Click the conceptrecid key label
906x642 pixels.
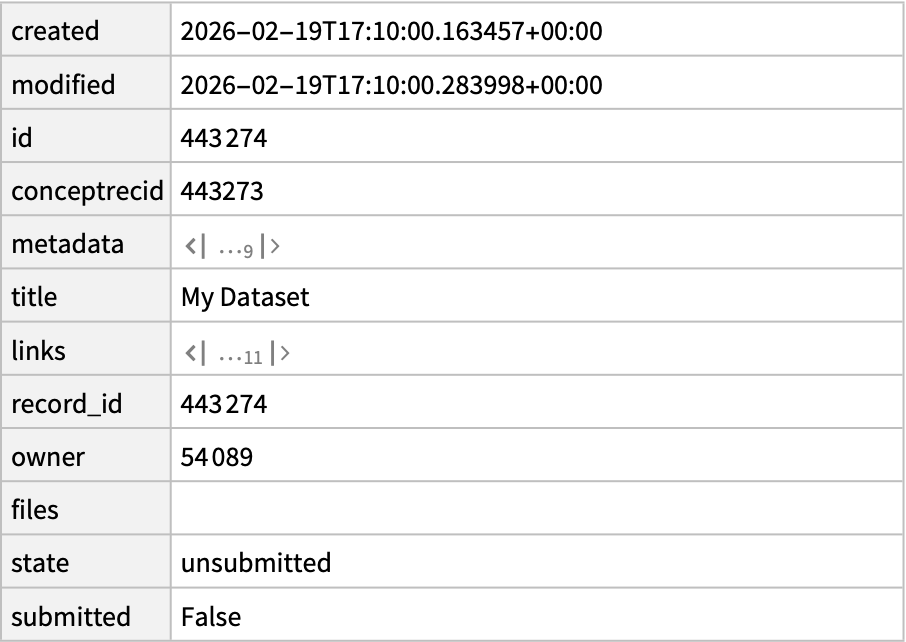(x=87, y=191)
